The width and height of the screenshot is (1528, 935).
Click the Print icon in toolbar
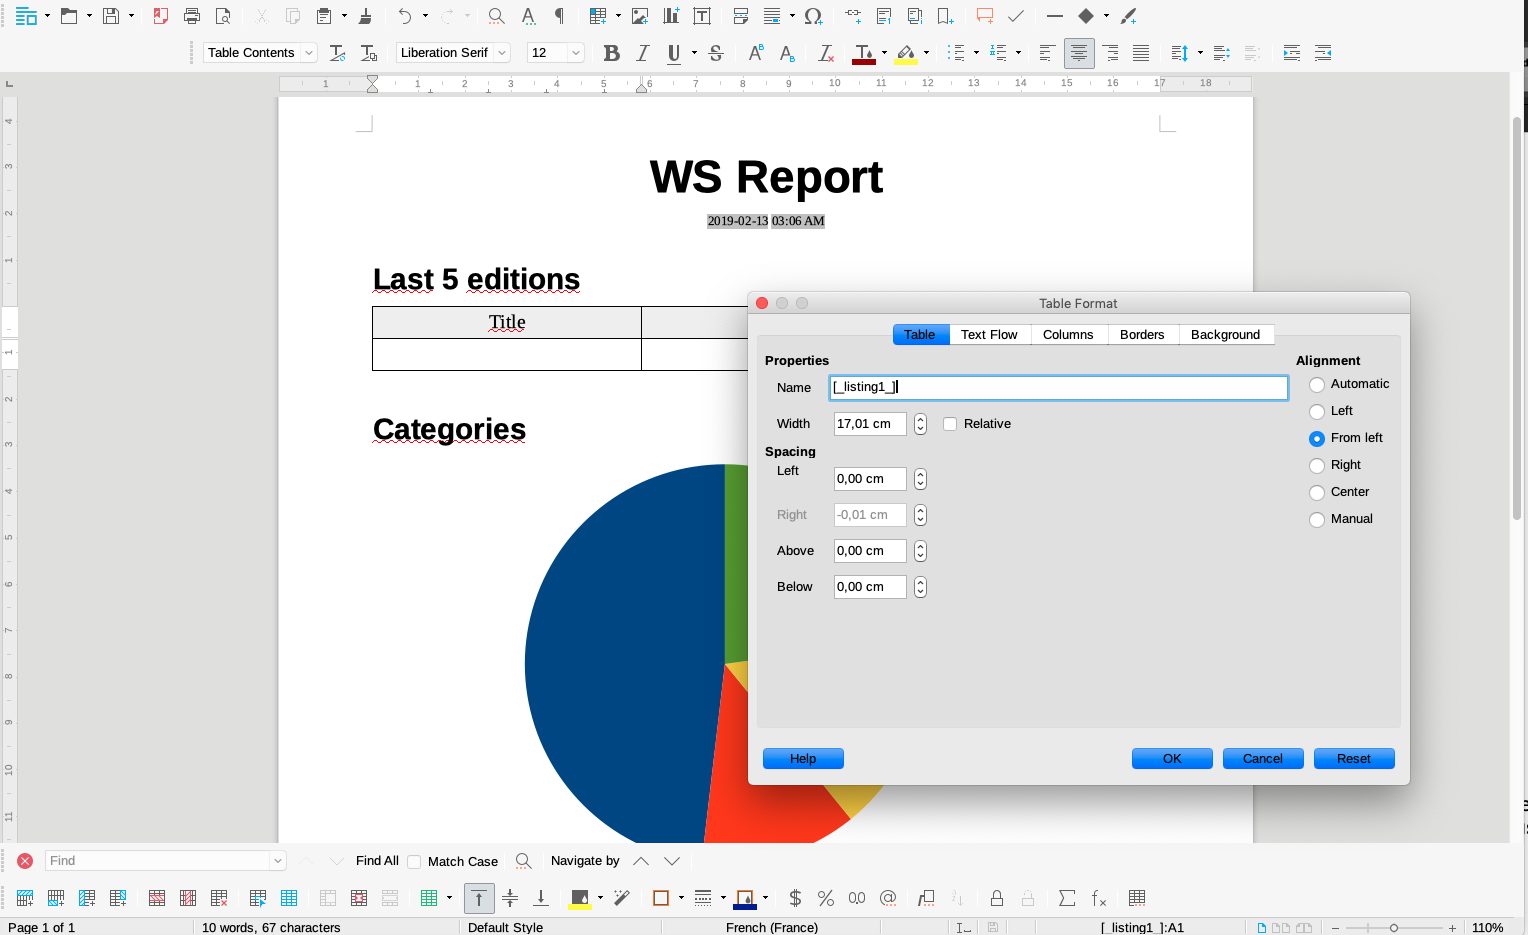[x=192, y=16]
